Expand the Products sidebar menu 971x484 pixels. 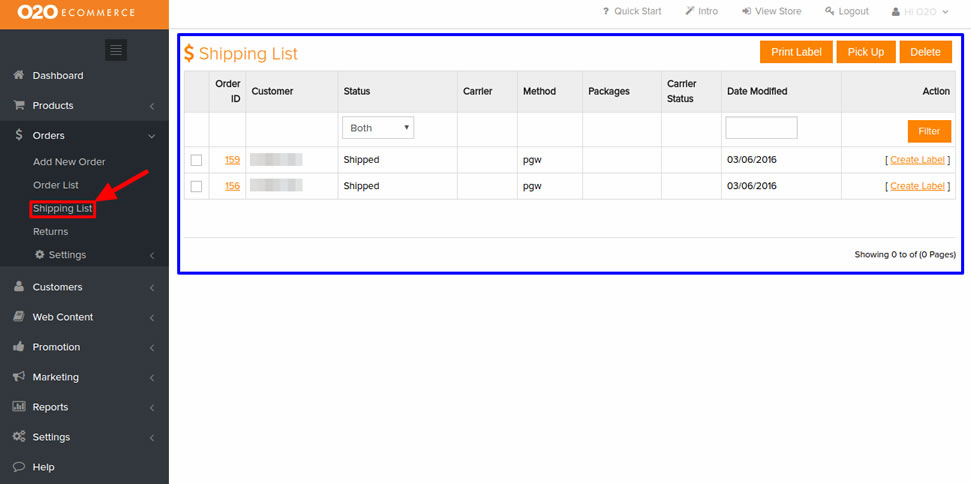click(x=84, y=106)
